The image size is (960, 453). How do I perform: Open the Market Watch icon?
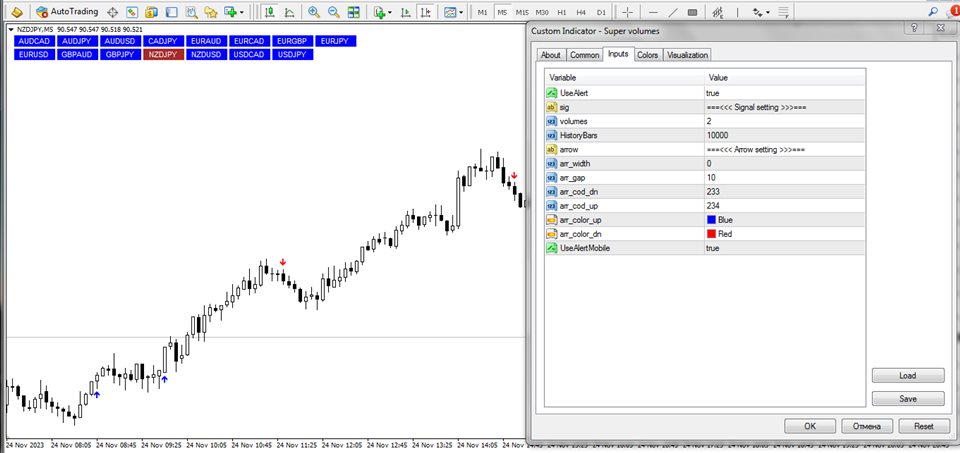[x=132, y=12]
